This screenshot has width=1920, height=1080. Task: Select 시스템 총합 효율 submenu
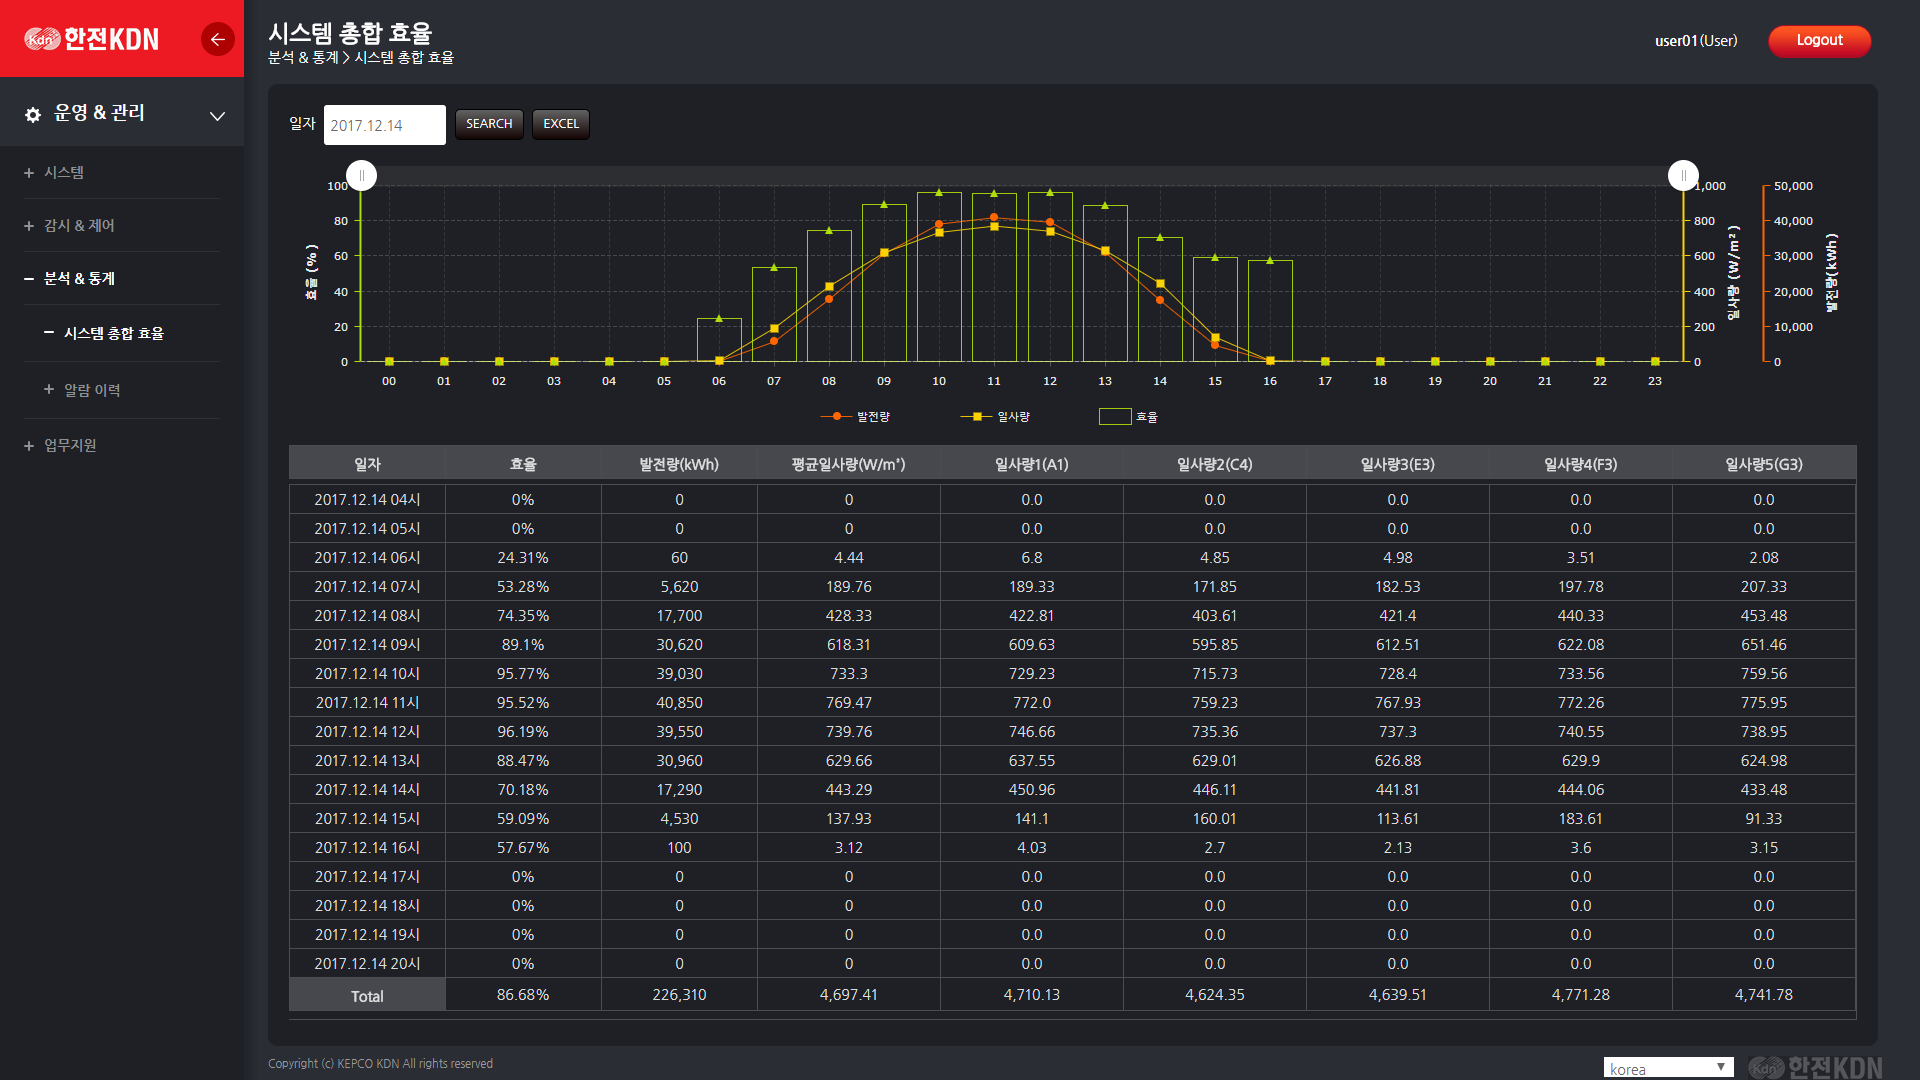(x=104, y=333)
